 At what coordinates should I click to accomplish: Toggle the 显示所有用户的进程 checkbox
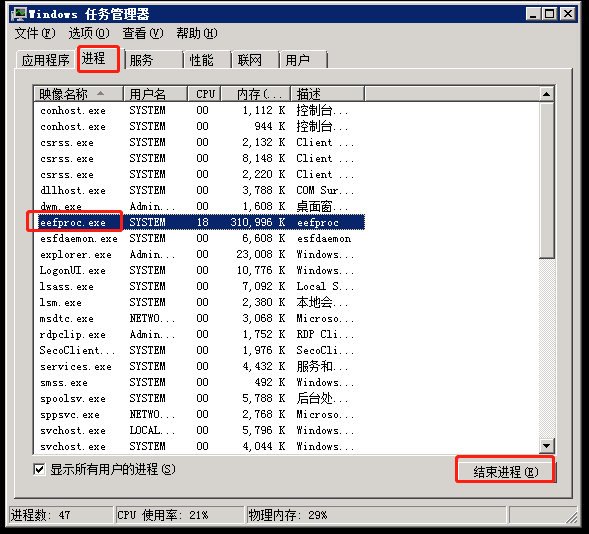click(x=39, y=469)
